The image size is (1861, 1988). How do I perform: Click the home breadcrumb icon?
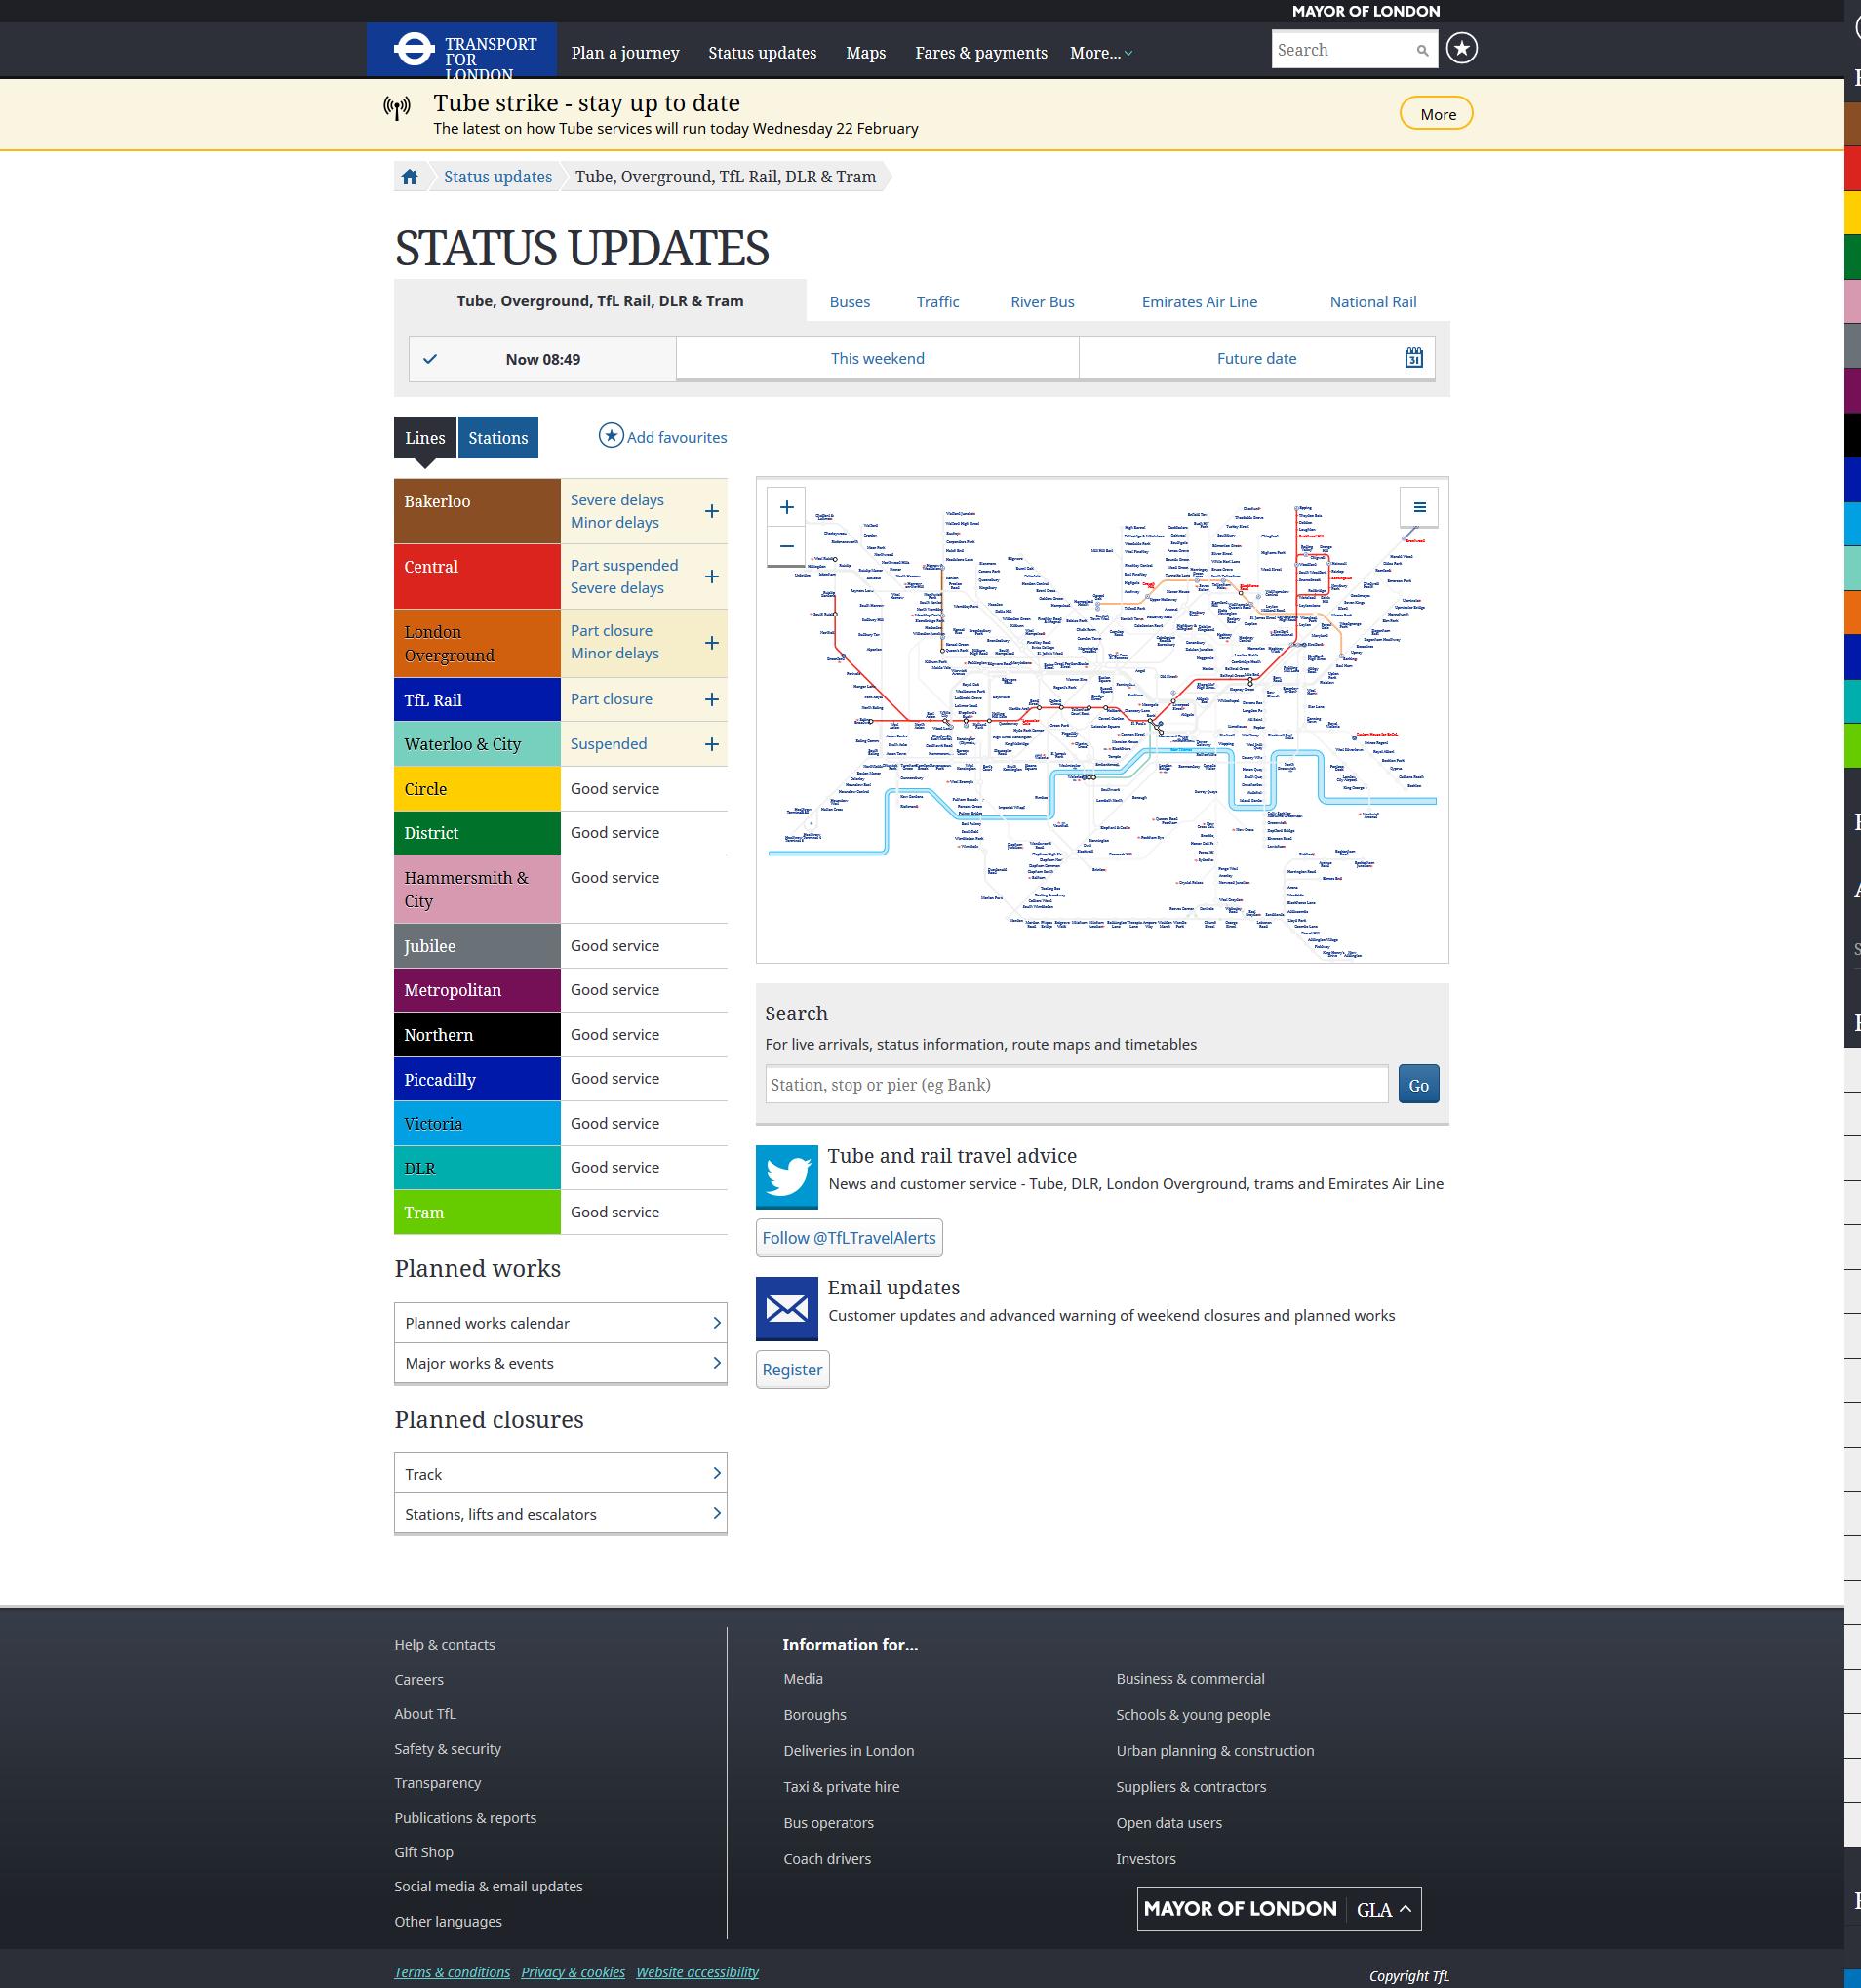click(x=409, y=177)
